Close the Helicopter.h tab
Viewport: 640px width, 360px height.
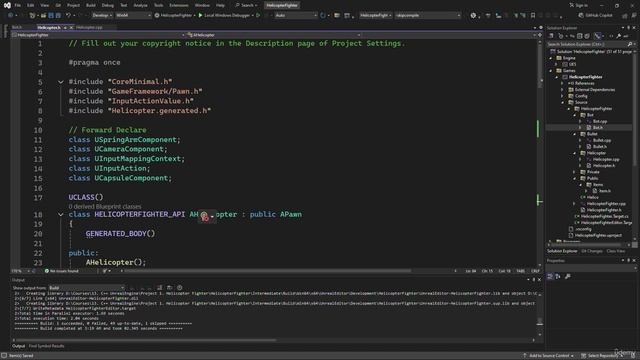[71, 27]
